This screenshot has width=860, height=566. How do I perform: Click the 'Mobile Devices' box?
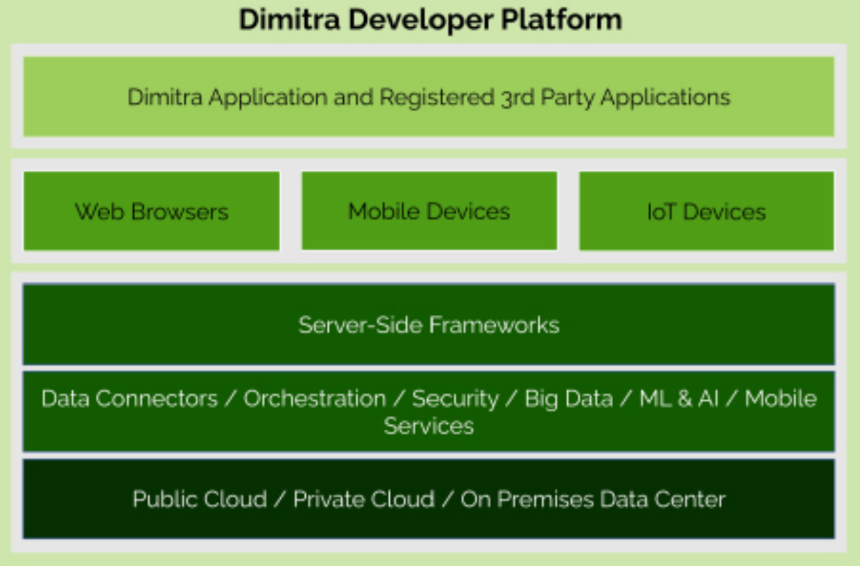(429, 211)
